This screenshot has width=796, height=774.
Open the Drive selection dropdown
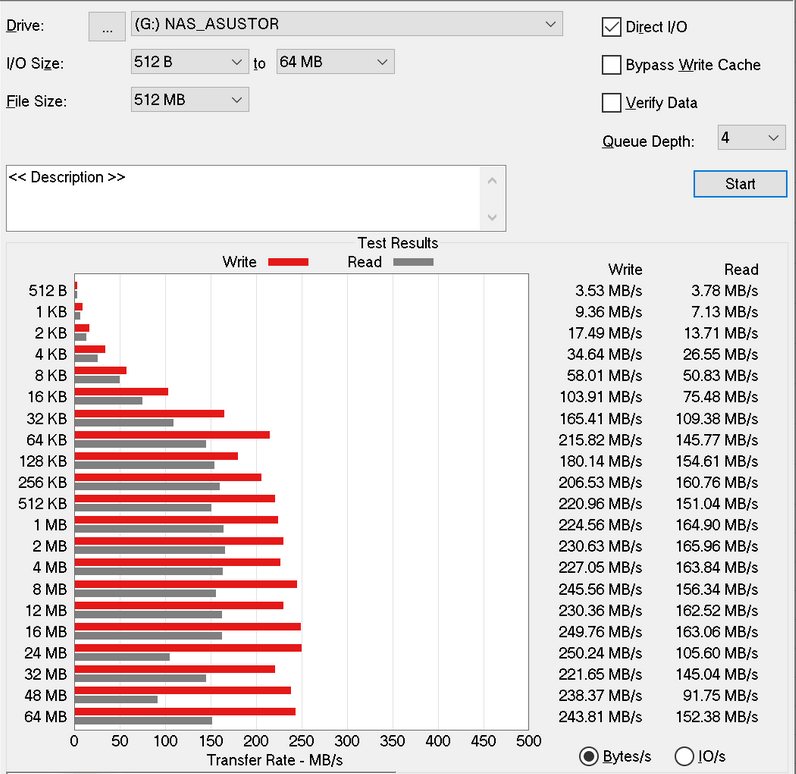[x=347, y=24]
